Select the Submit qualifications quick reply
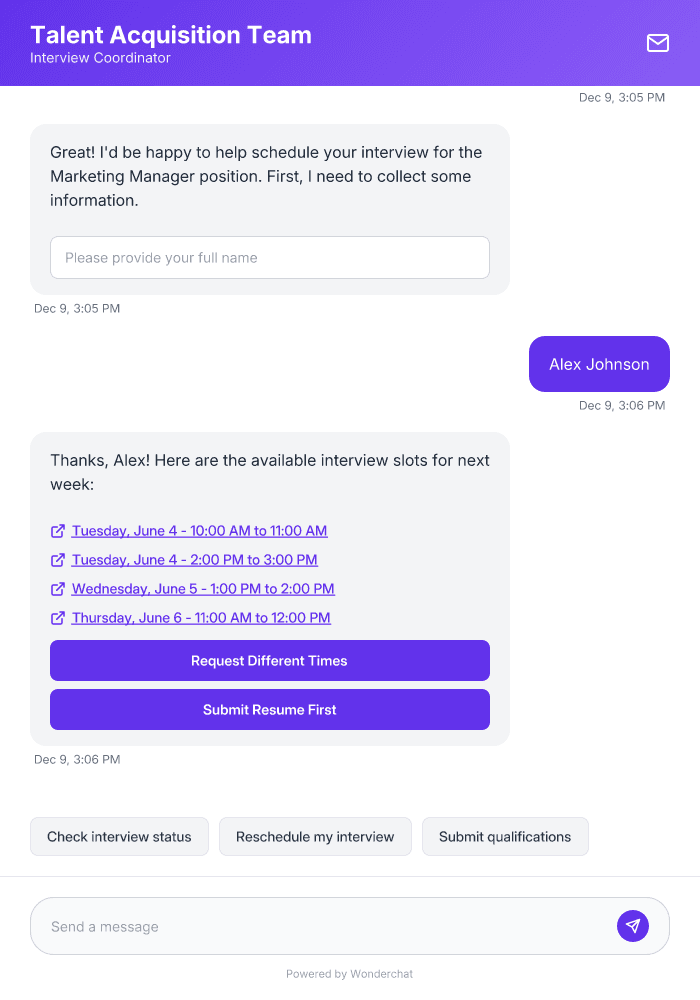Image resolution: width=700 pixels, height=1000 pixels. pos(505,836)
